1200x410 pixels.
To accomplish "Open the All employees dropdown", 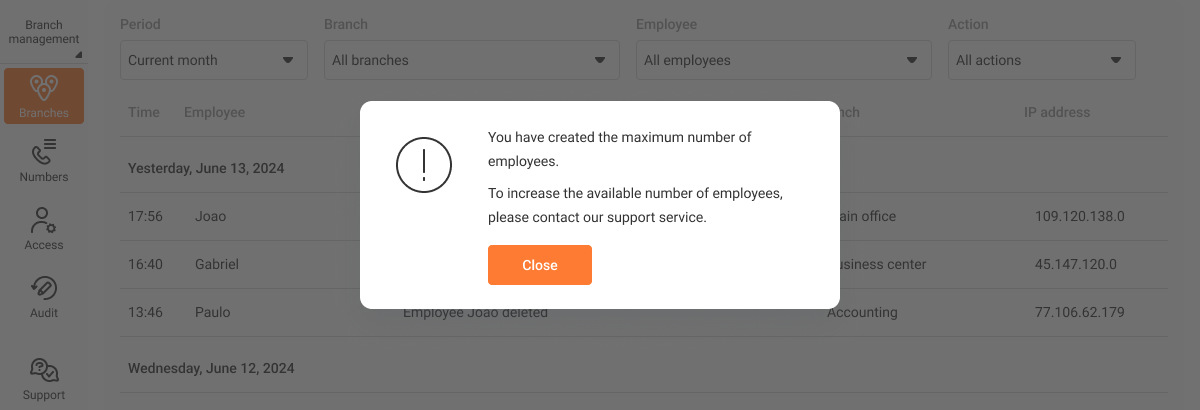I will tap(784, 60).
